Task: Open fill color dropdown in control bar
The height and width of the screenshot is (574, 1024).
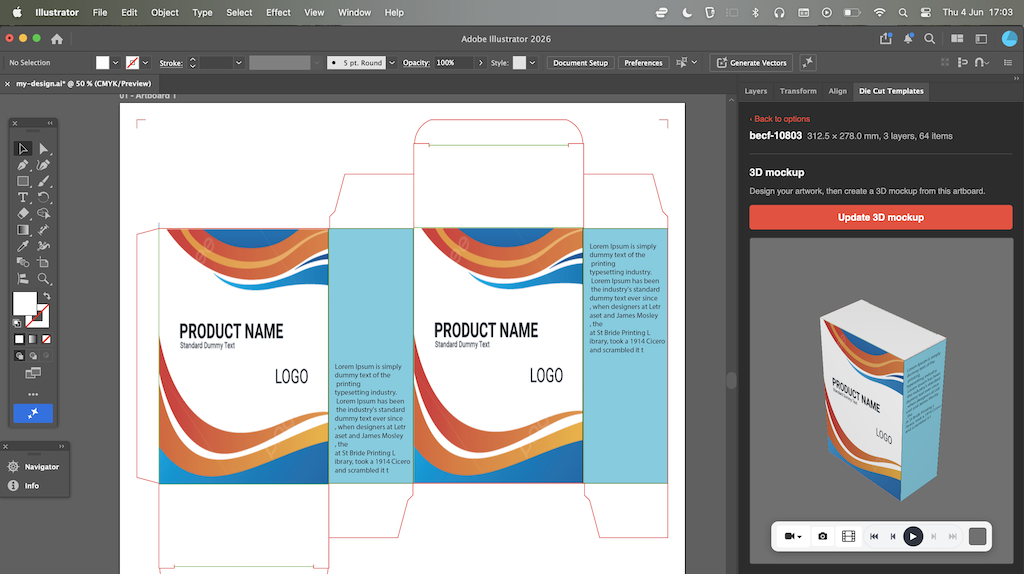Action: point(116,63)
